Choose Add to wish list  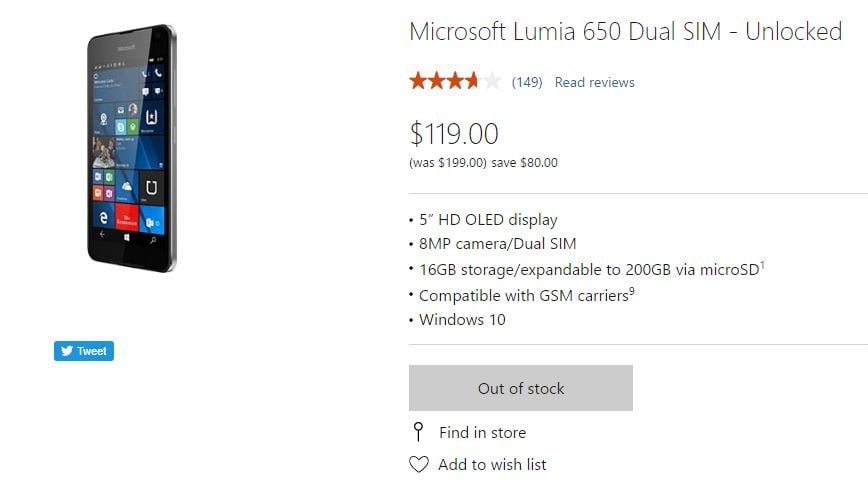[x=492, y=464]
